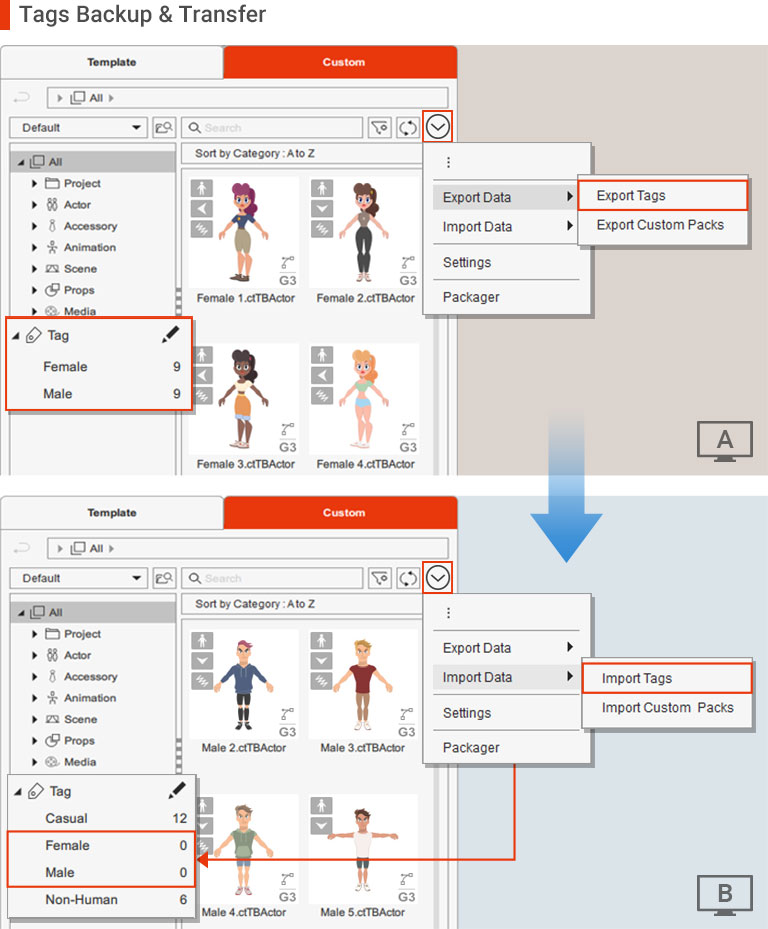The height and width of the screenshot is (929, 768).
Task: Choose Export Tags from the submenu
Action: pos(662,196)
